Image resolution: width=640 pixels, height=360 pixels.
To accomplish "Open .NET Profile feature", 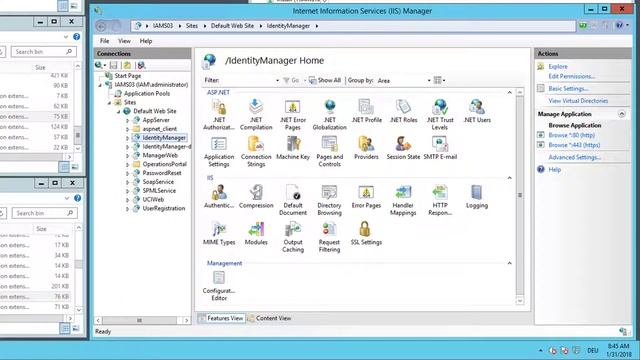I will tap(366, 111).
